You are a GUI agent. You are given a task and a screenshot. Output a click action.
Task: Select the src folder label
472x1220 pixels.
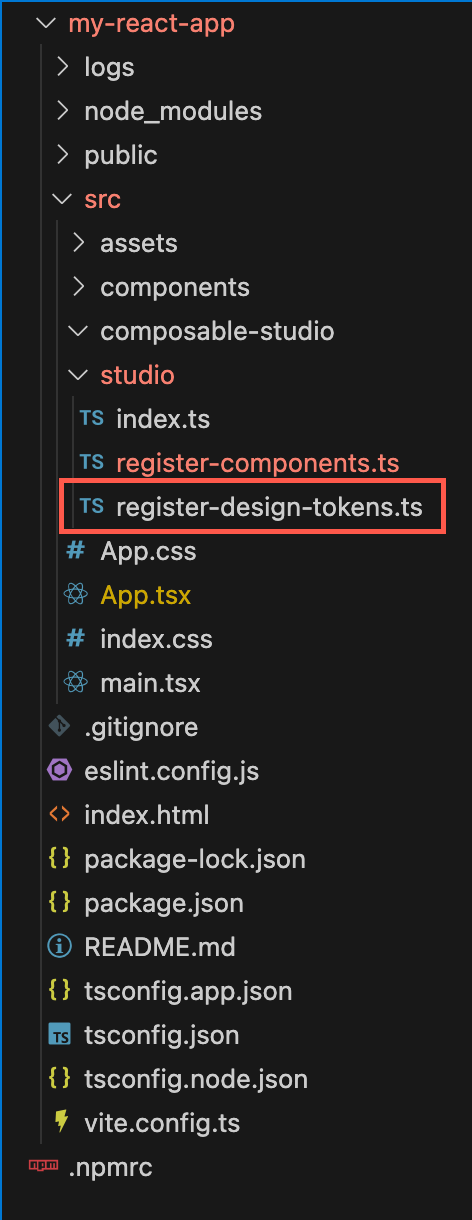102,200
